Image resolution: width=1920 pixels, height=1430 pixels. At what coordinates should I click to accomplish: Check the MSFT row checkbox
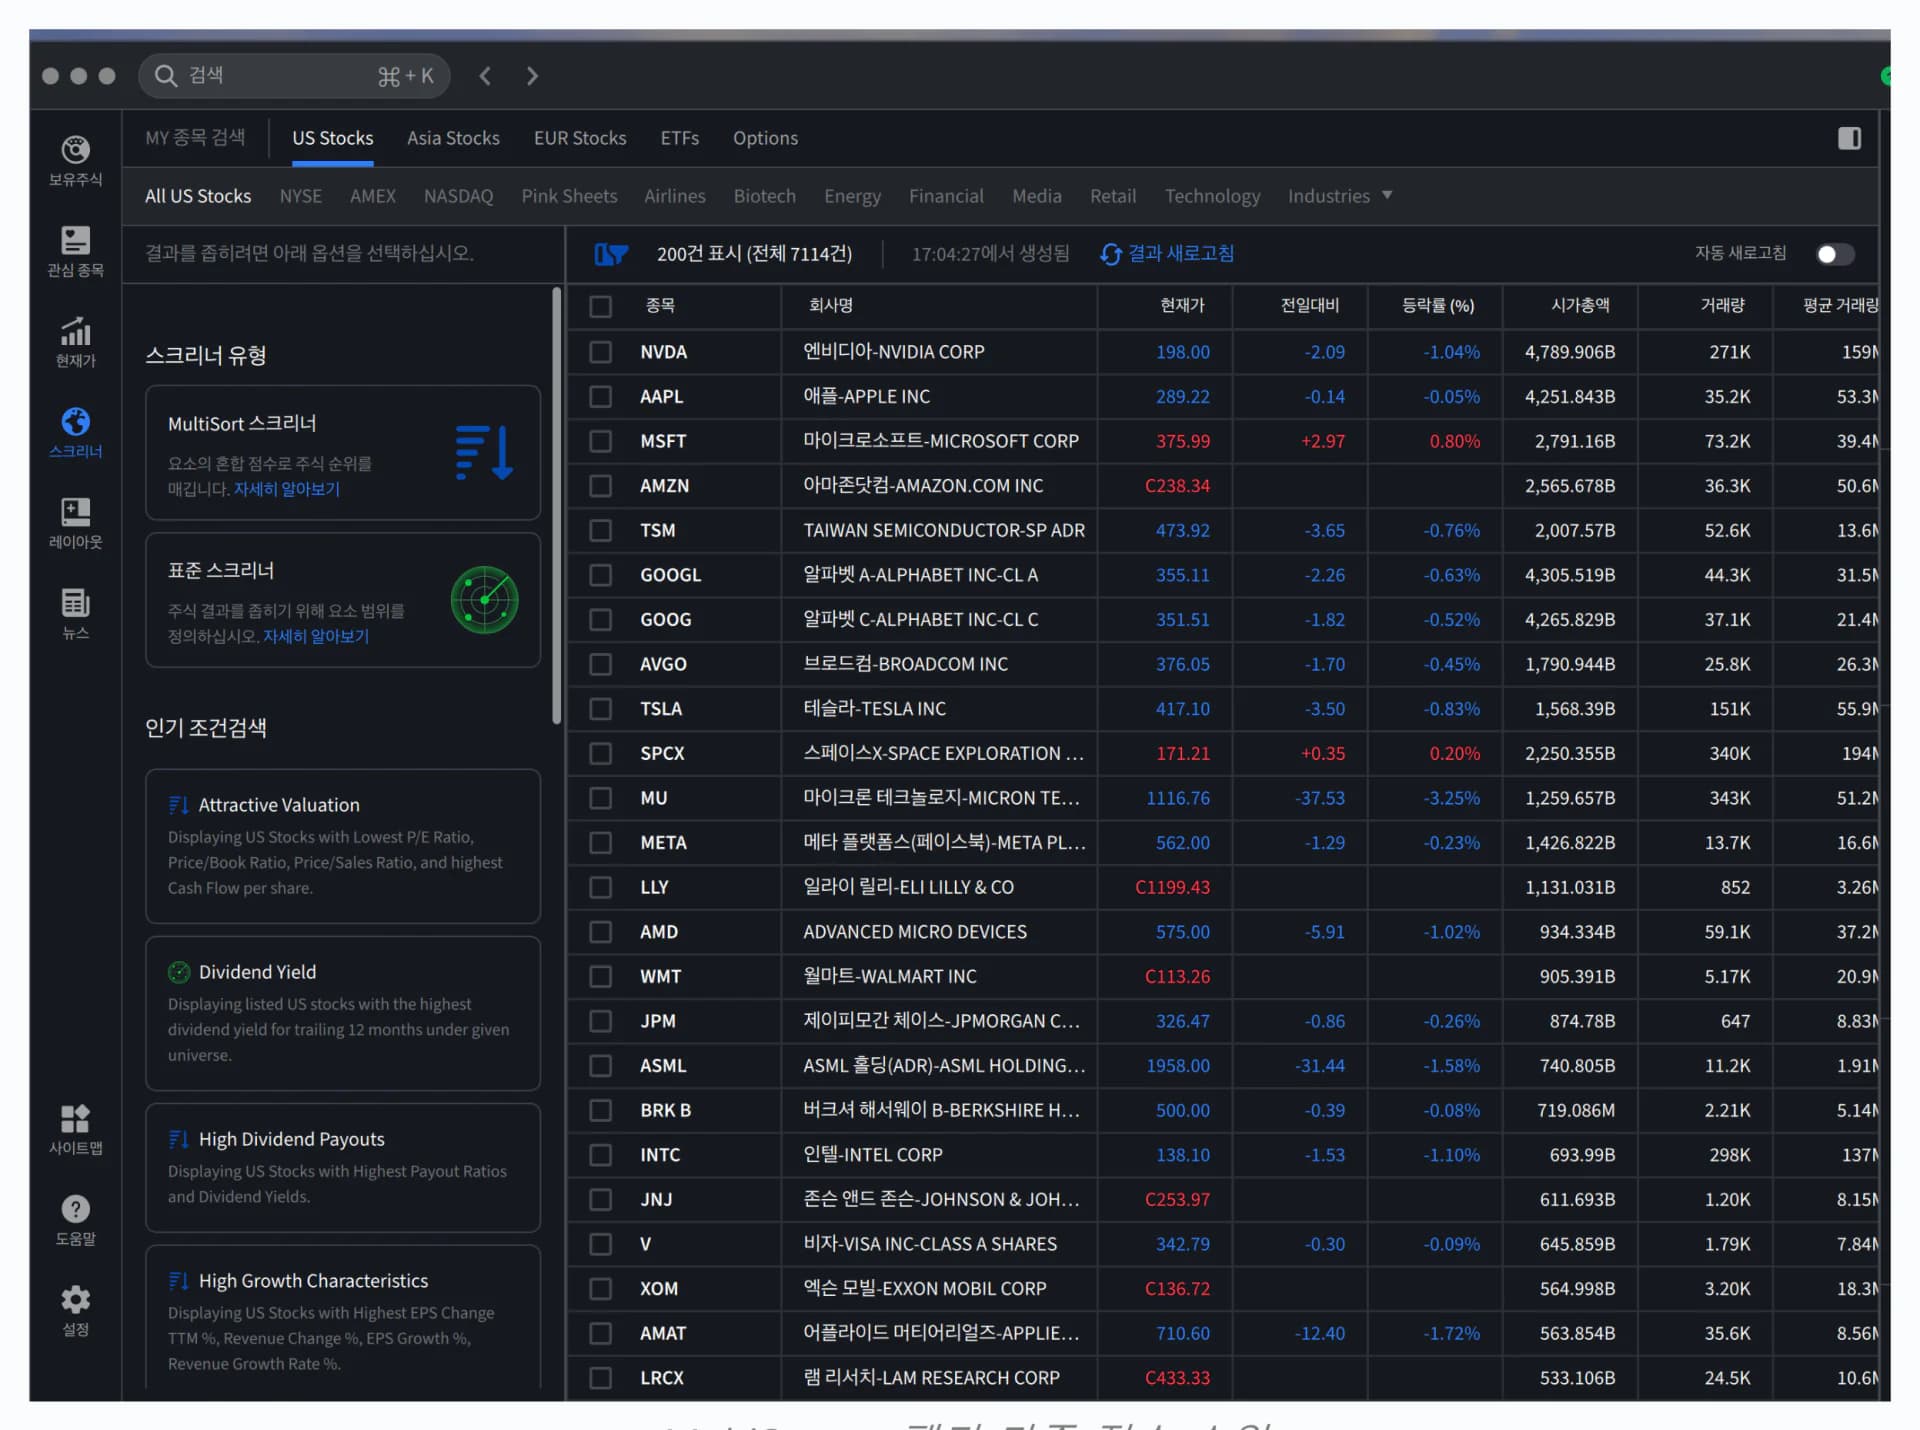tap(600, 441)
